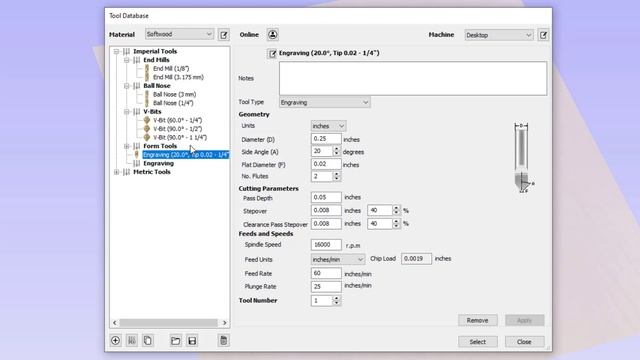Open the Machine Desktop dropdown
This screenshot has width=640, height=360.
tap(499, 35)
